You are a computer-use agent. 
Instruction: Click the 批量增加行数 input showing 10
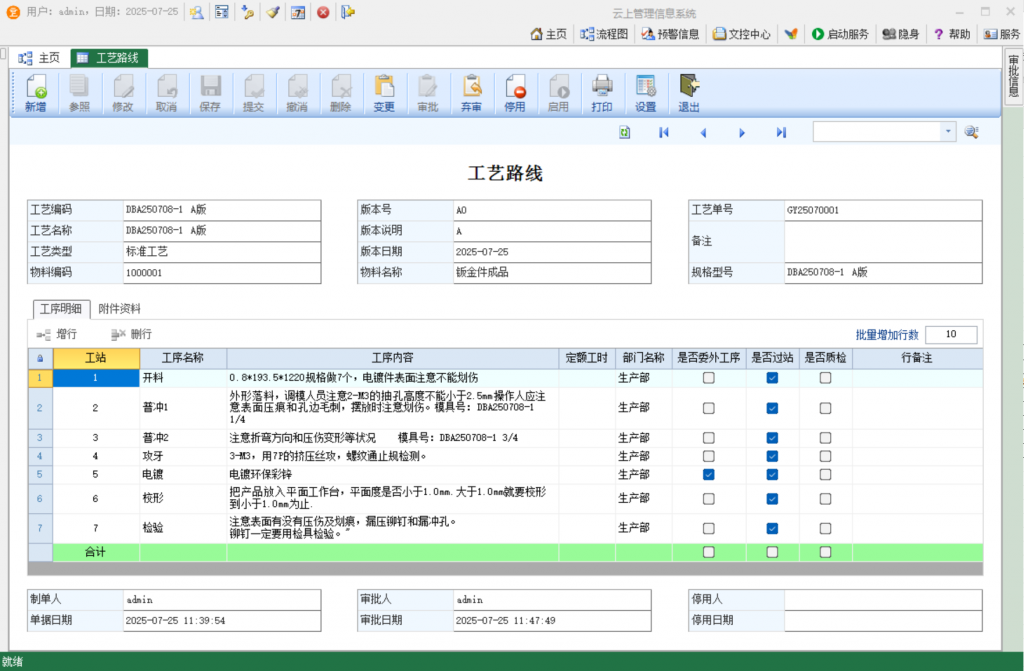pos(951,335)
